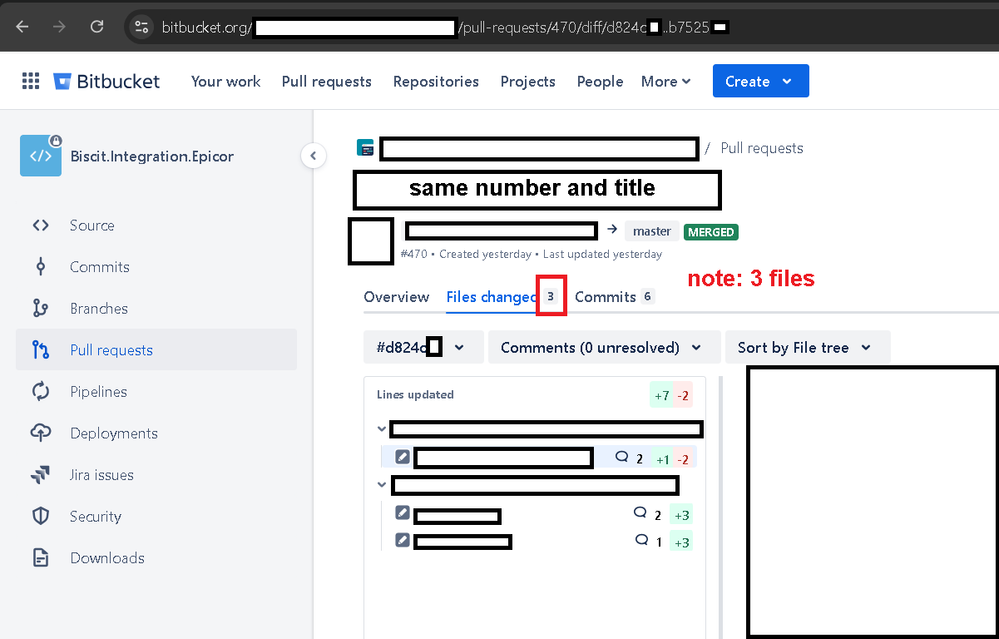Image resolution: width=999 pixels, height=639 pixels.
Task: Switch to the Commits 6 tab
Action: (x=614, y=297)
